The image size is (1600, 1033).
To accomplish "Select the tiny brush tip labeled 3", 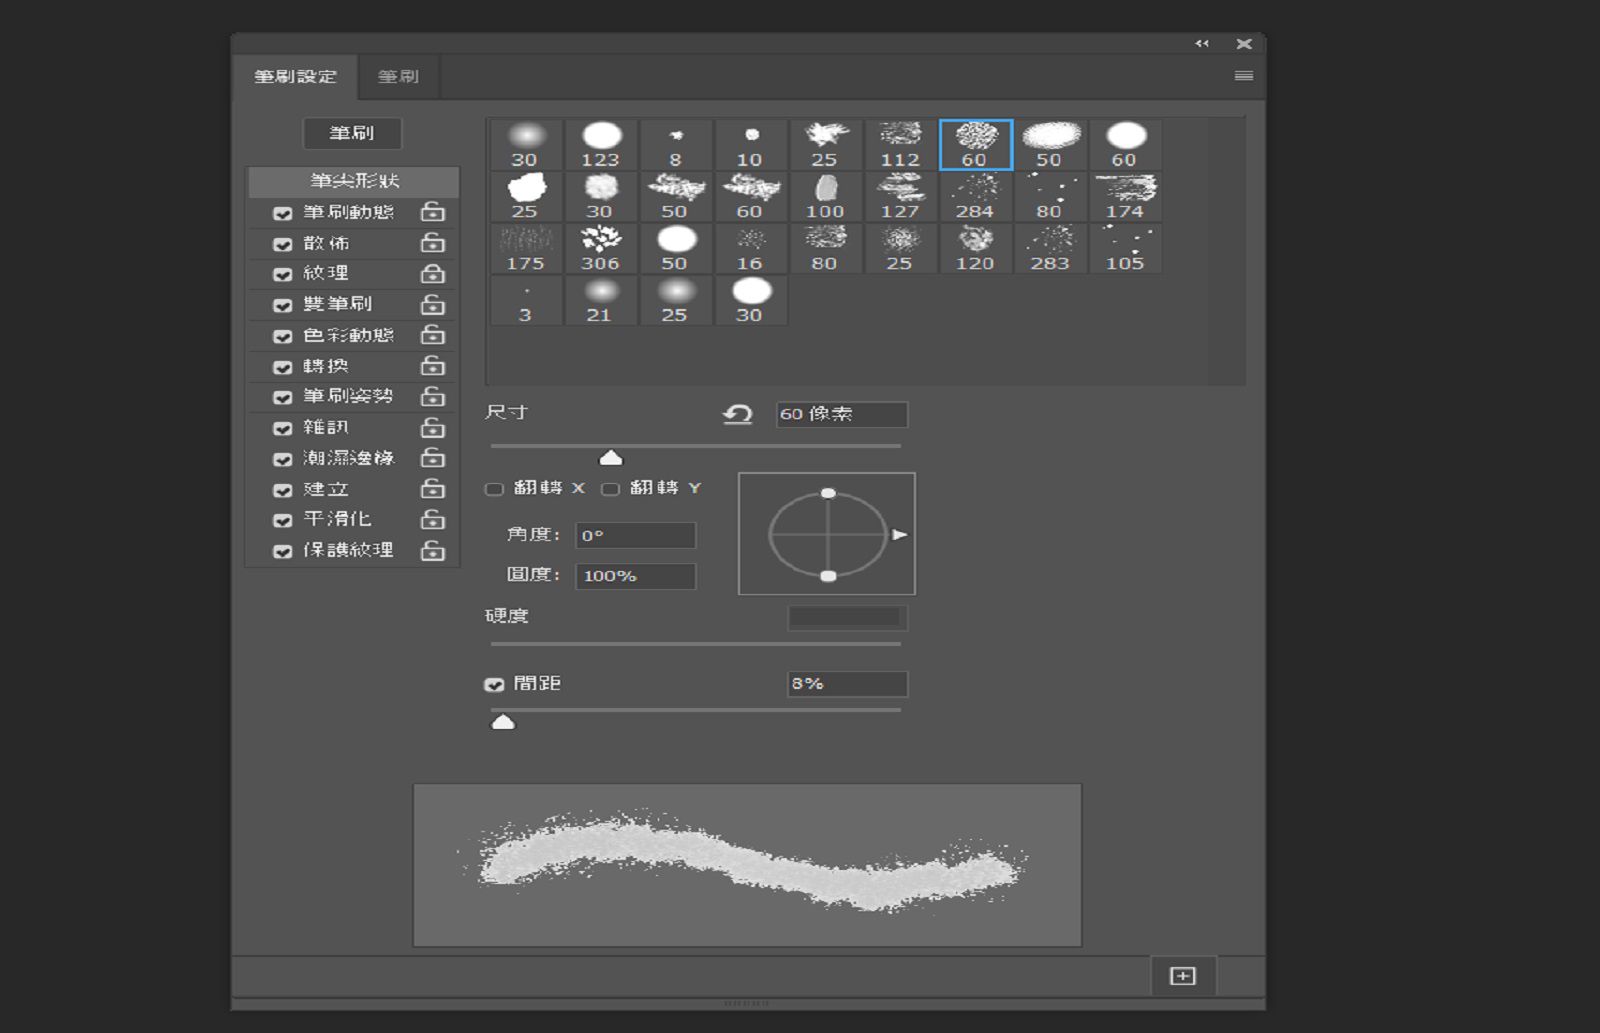I will 526,301.
